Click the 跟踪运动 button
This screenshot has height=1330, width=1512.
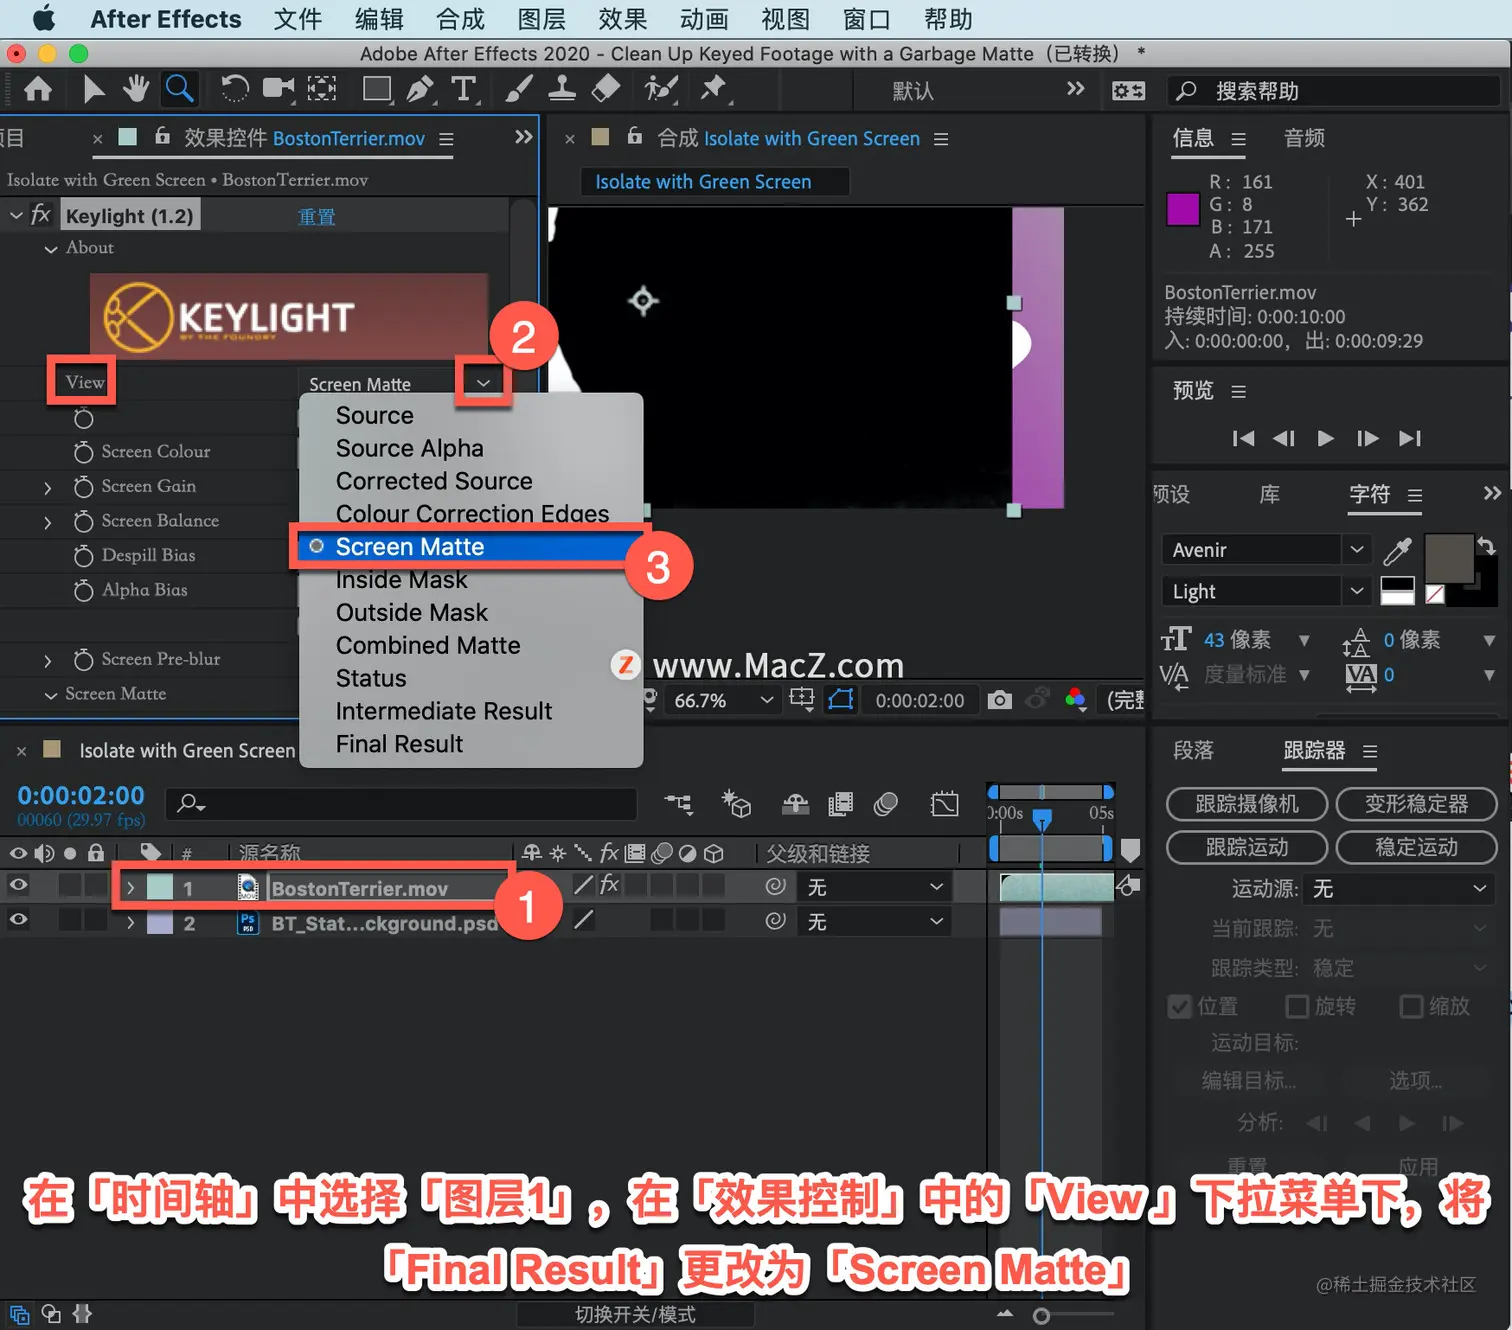point(1246,847)
